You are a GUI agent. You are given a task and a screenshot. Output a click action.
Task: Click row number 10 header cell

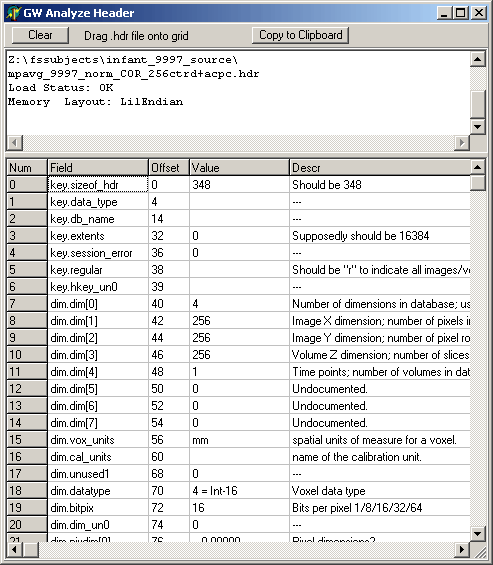tap(27, 355)
